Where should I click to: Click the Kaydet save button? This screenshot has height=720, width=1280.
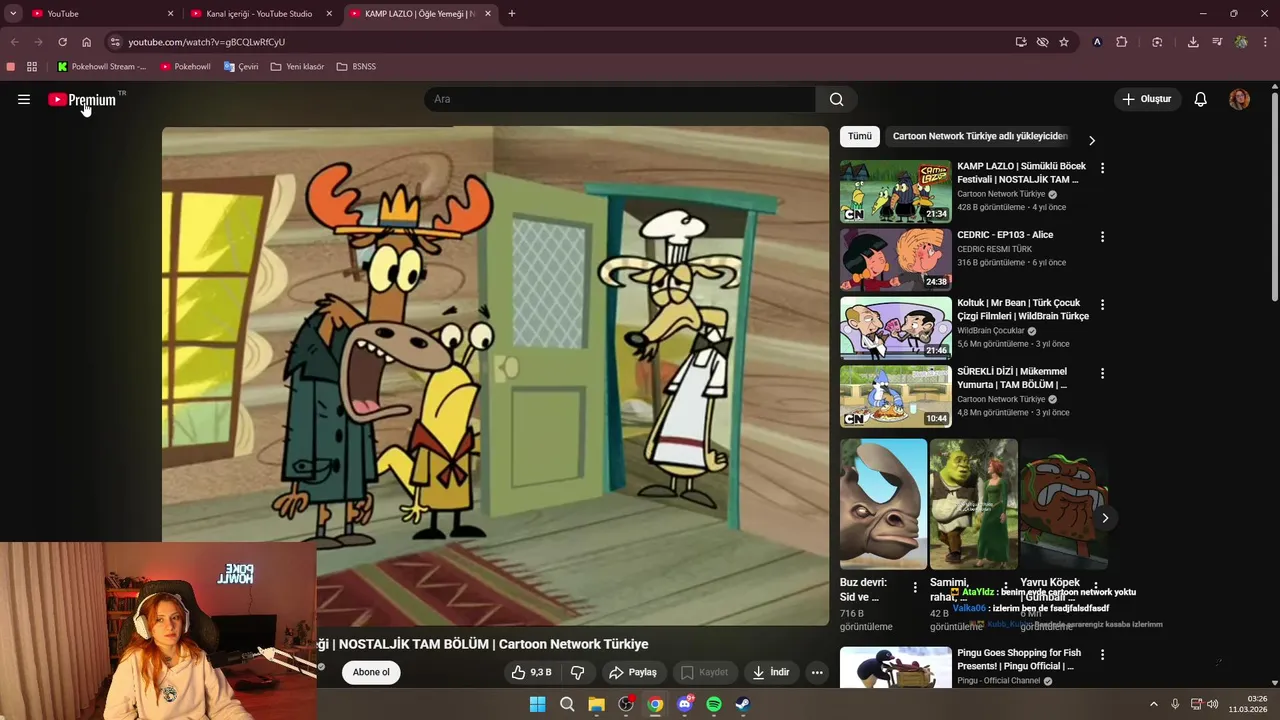coord(705,672)
